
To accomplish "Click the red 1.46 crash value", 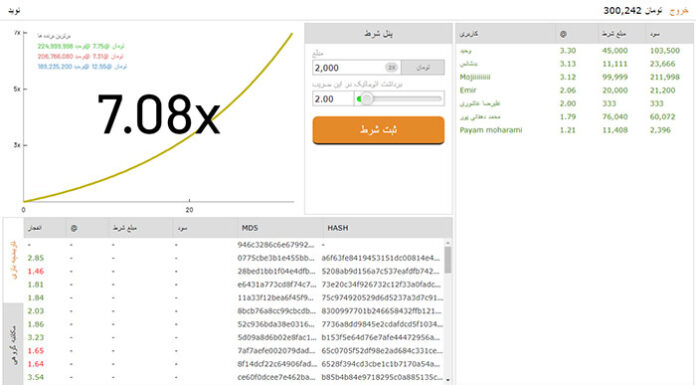I will click(36, 271).
